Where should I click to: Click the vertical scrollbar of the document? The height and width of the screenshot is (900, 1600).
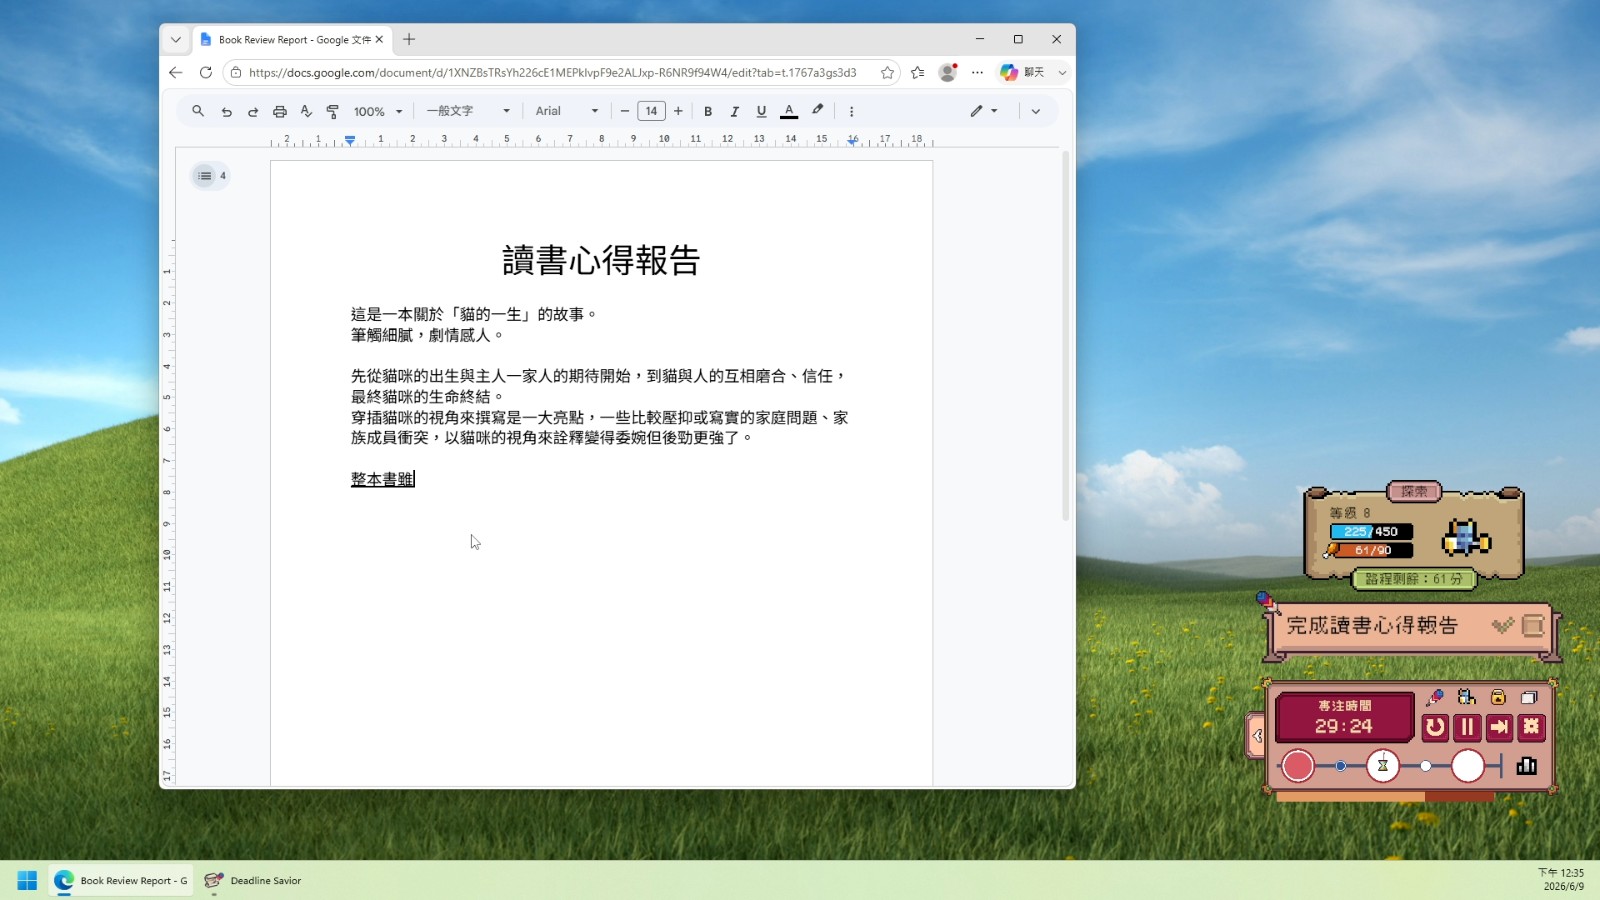click(1066, 335)
